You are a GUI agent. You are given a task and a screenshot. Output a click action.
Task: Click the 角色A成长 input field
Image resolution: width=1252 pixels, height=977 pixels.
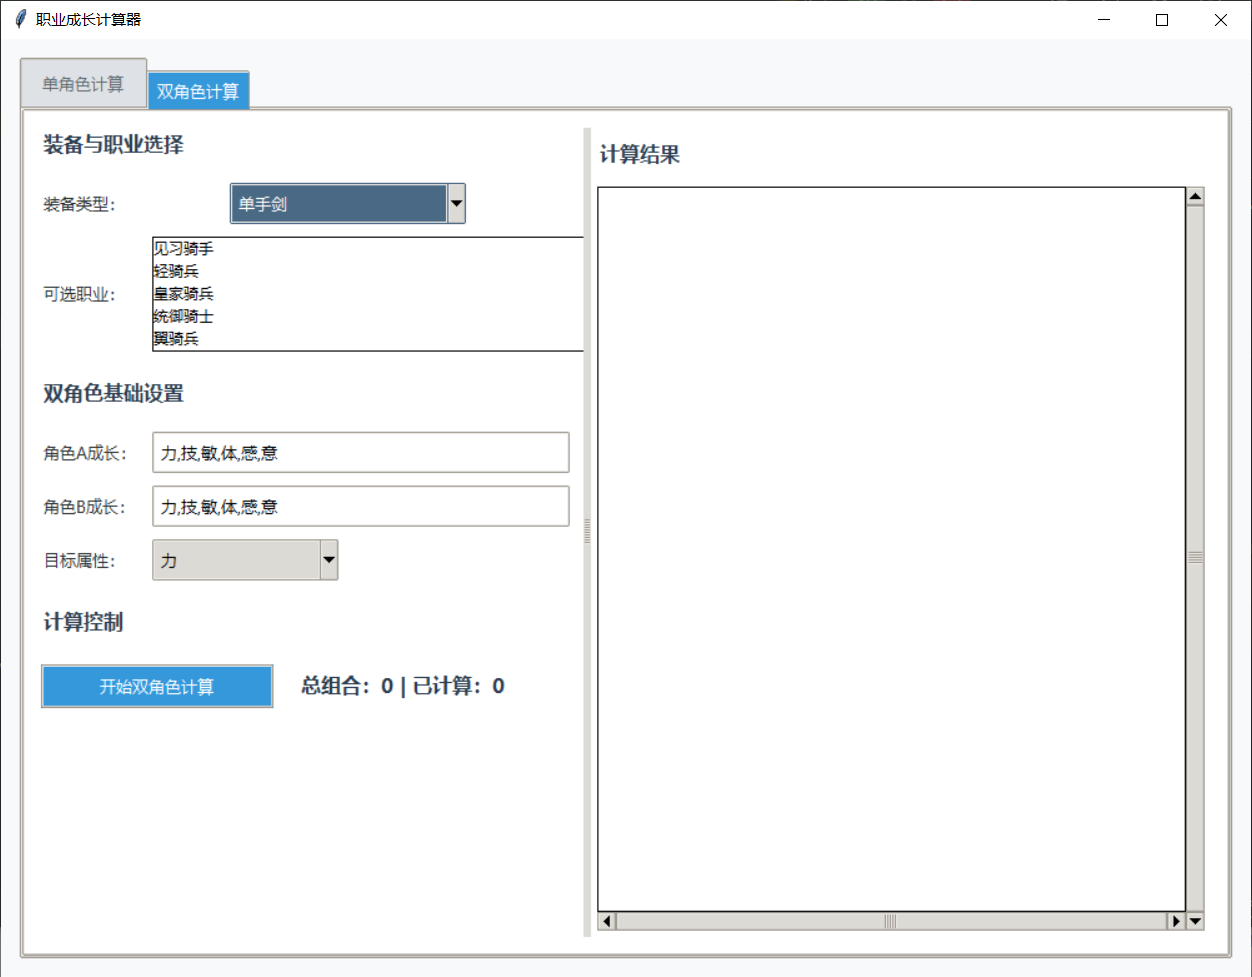click(360, 453)
